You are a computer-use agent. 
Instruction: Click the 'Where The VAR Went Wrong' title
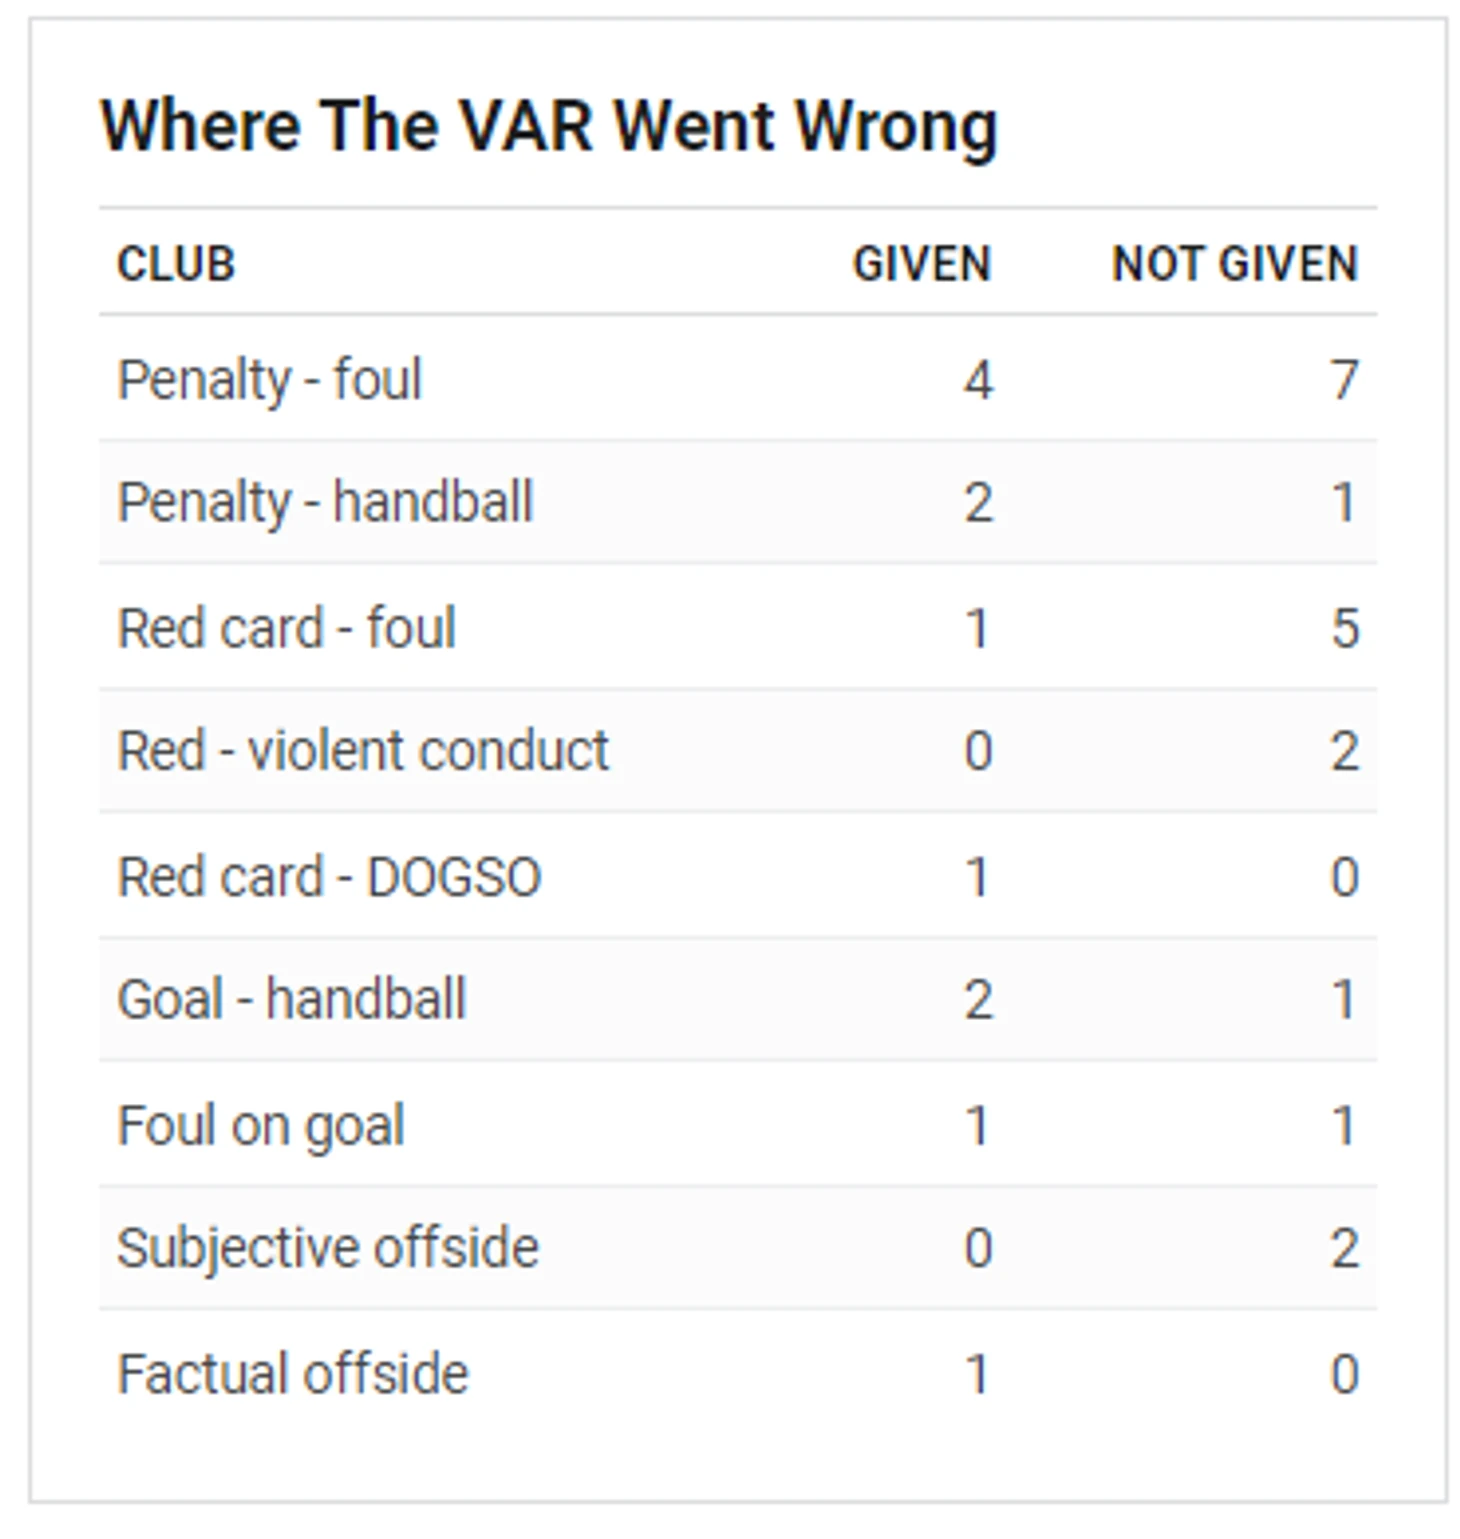click(x=549, y=127)
